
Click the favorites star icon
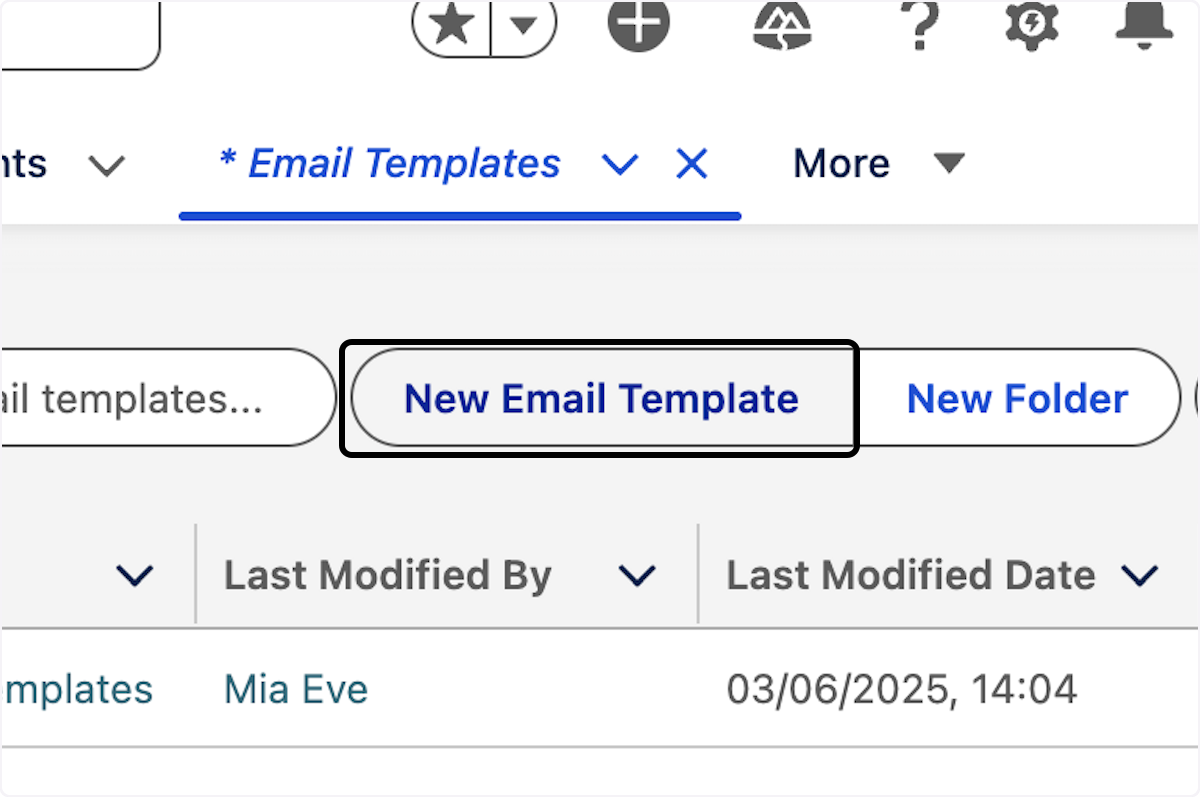tap(450, 27)
